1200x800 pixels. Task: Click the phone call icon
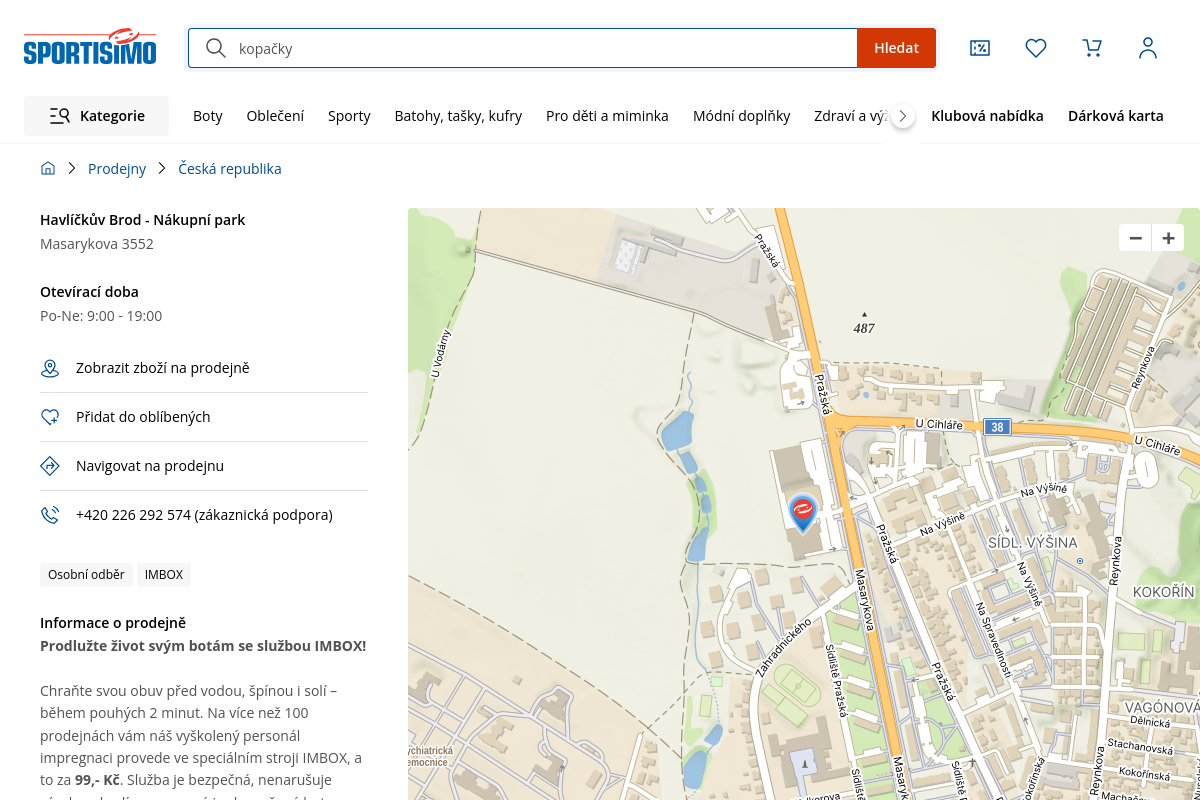50,515
